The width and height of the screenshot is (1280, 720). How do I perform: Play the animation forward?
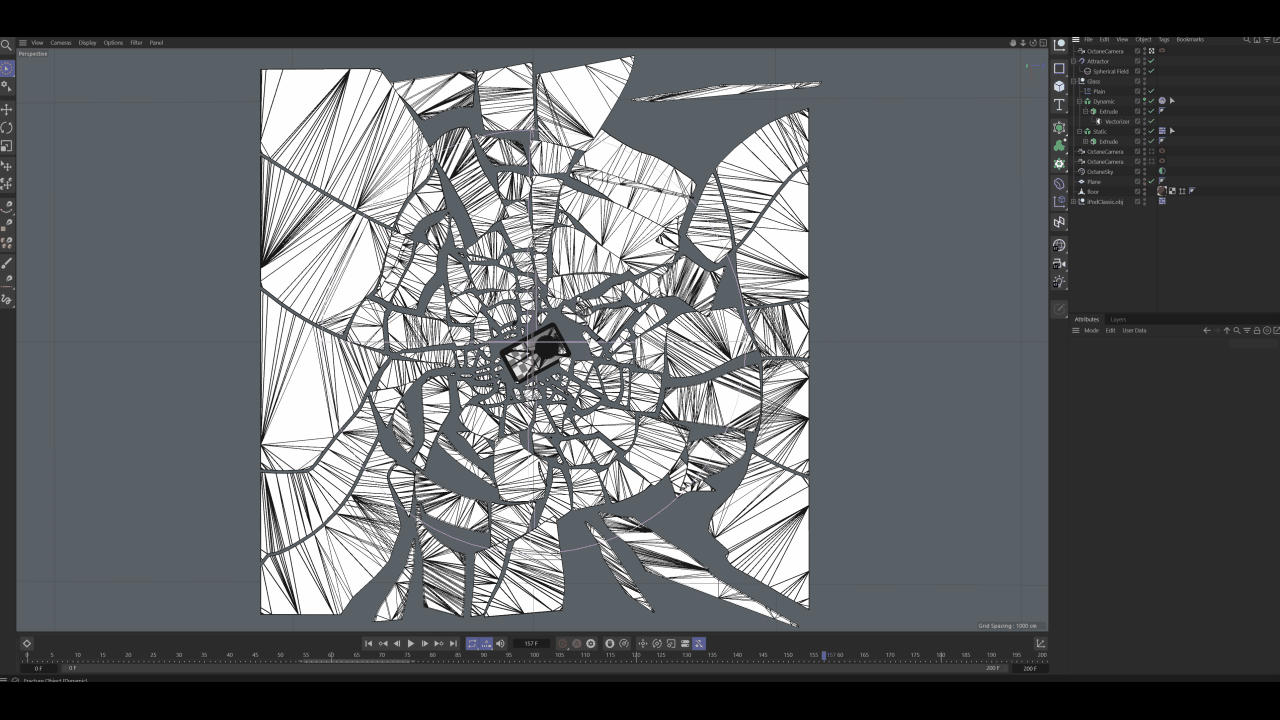pos(411,644)
